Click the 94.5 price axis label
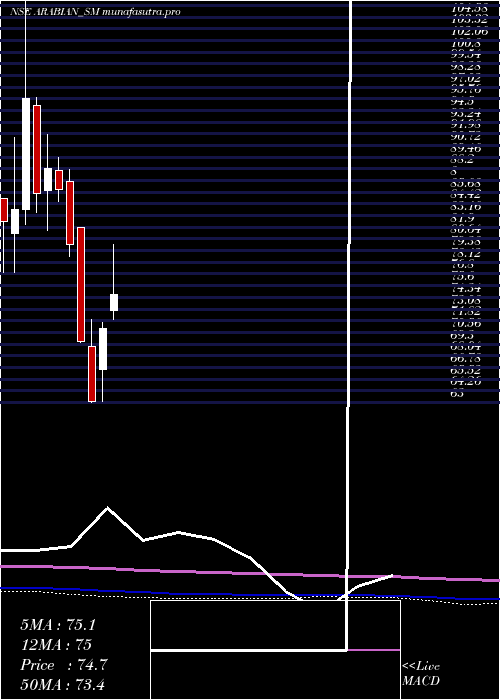This screenshot has width=500, height=700. click(460, 102)
